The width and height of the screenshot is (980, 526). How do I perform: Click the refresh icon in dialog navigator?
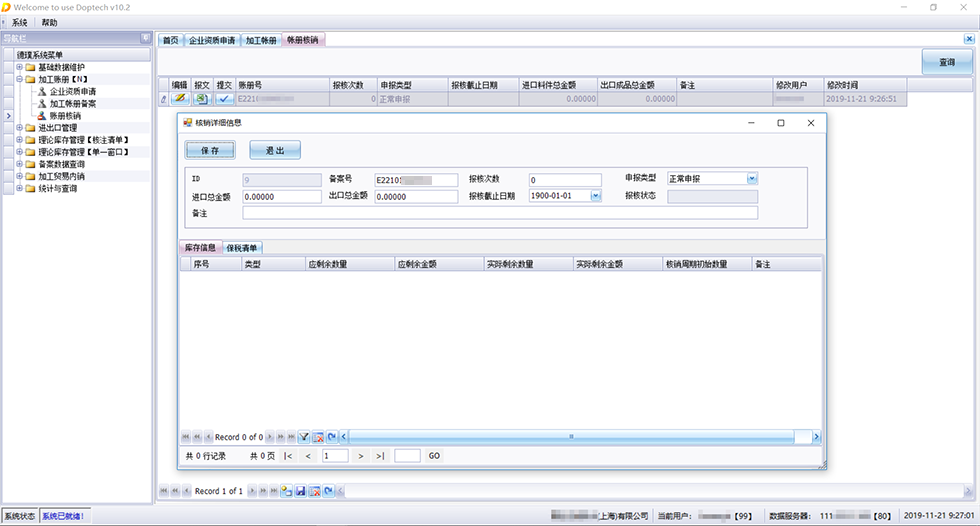point(331,437)
